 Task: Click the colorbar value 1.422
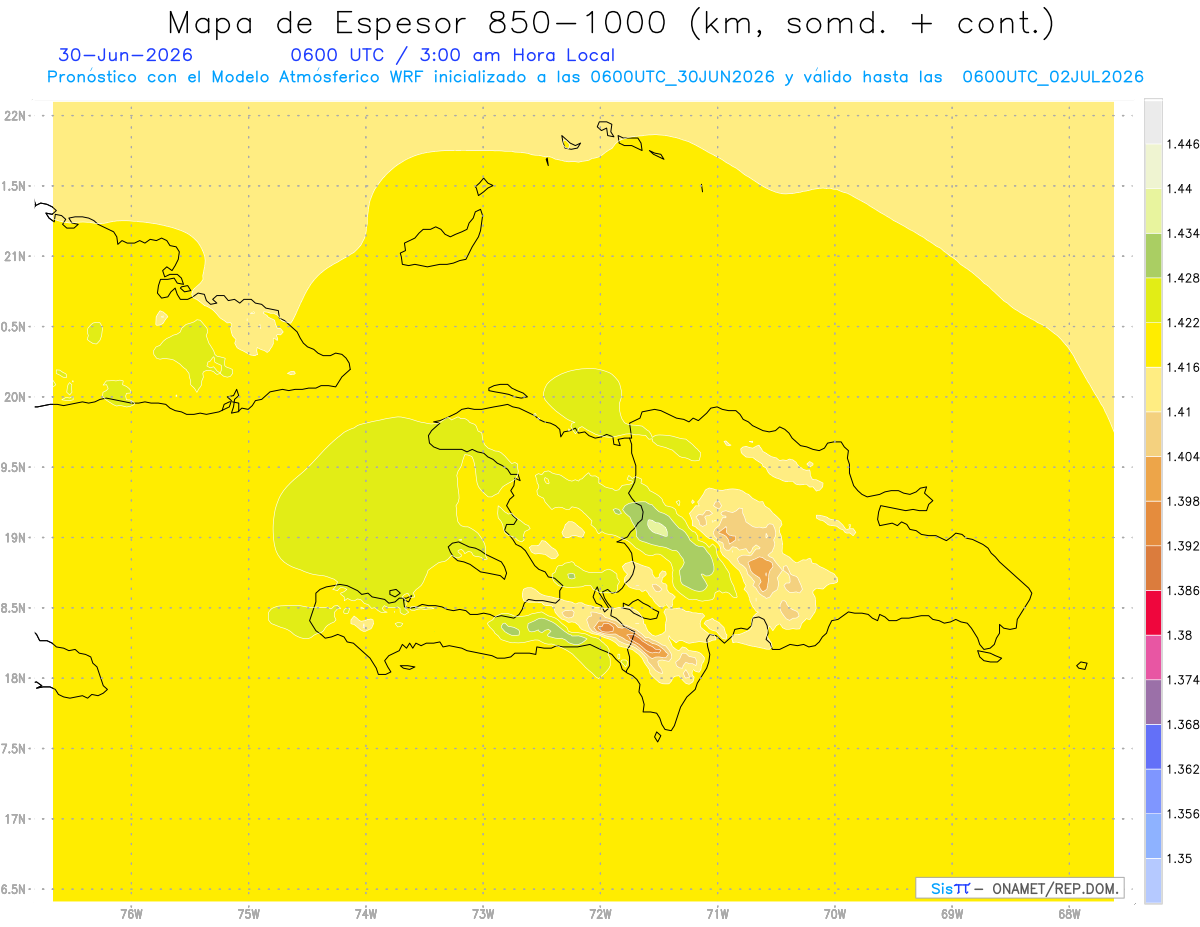coord(1185,322)
